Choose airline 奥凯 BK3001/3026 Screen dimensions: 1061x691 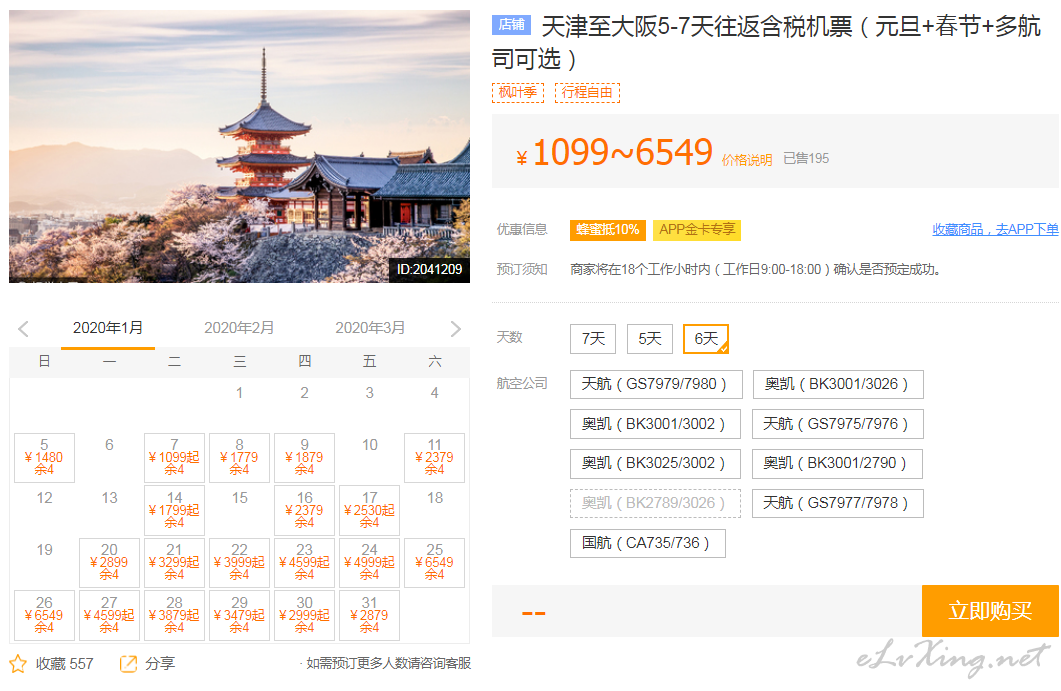838,384
